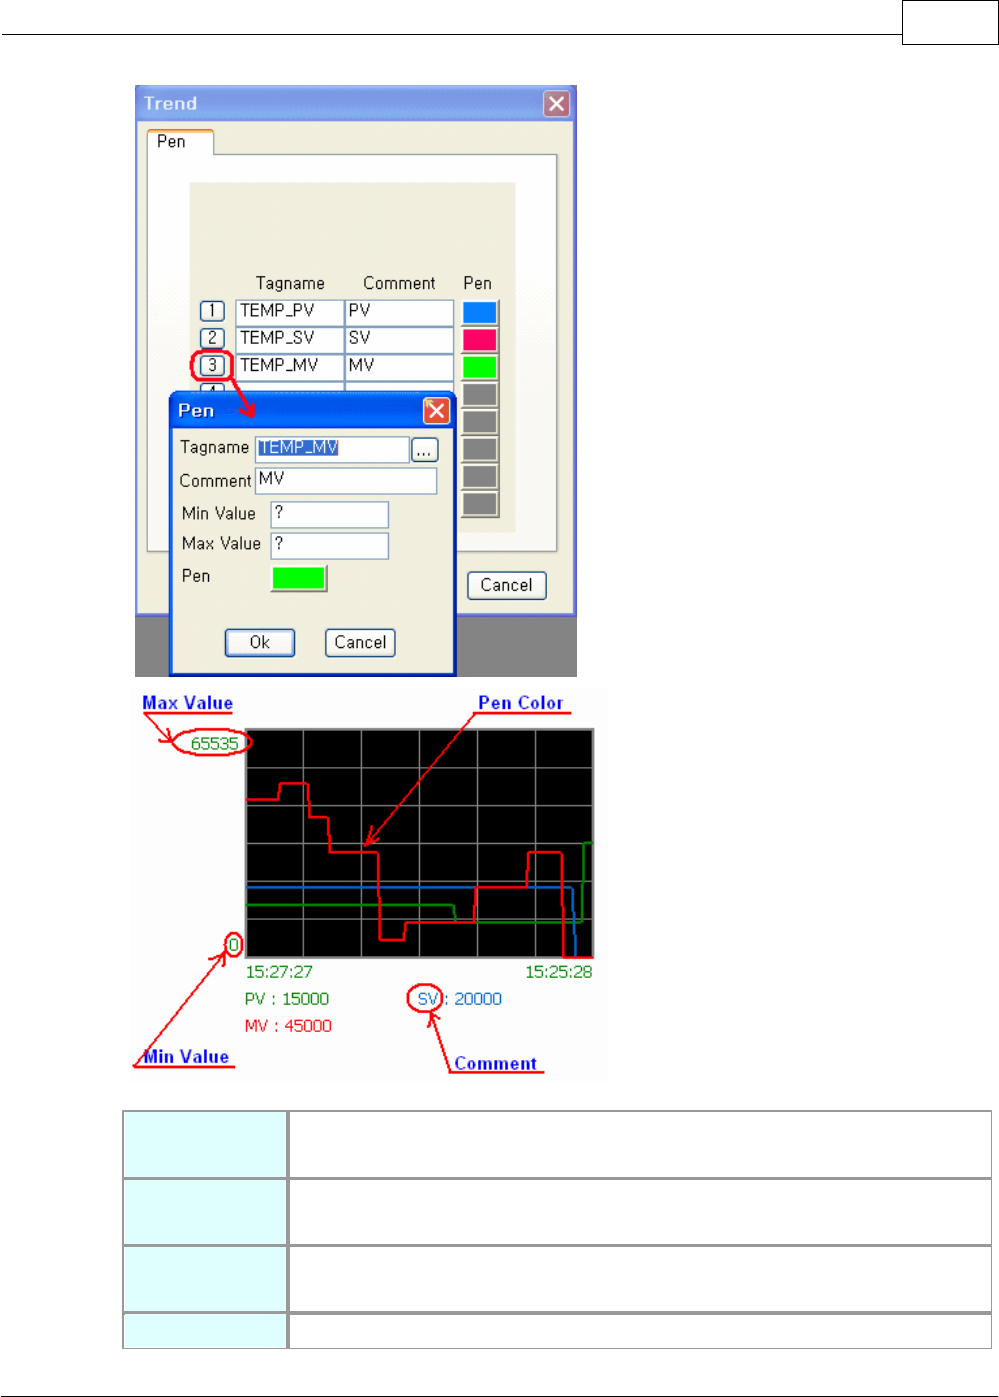Close the Pen dialog window
Screen dimensions: 999x1397
point(436,410)
